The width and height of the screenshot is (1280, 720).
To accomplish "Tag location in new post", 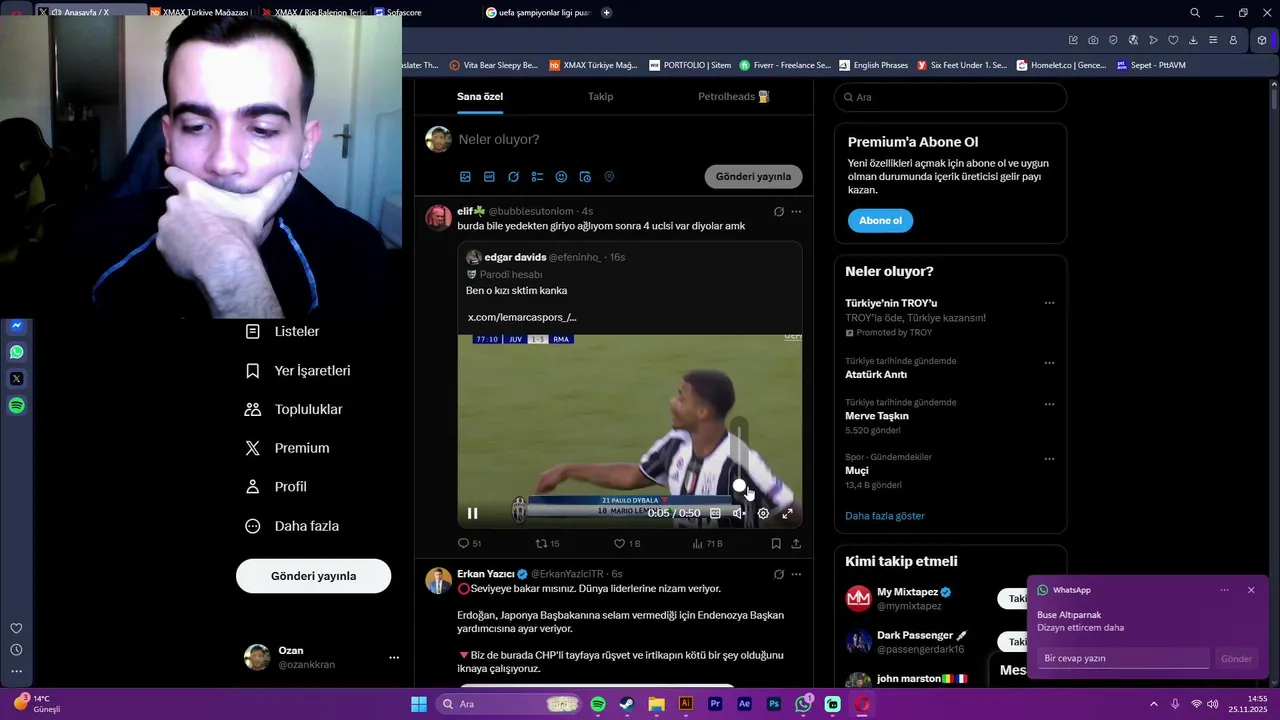I will [x=609, y=177].
